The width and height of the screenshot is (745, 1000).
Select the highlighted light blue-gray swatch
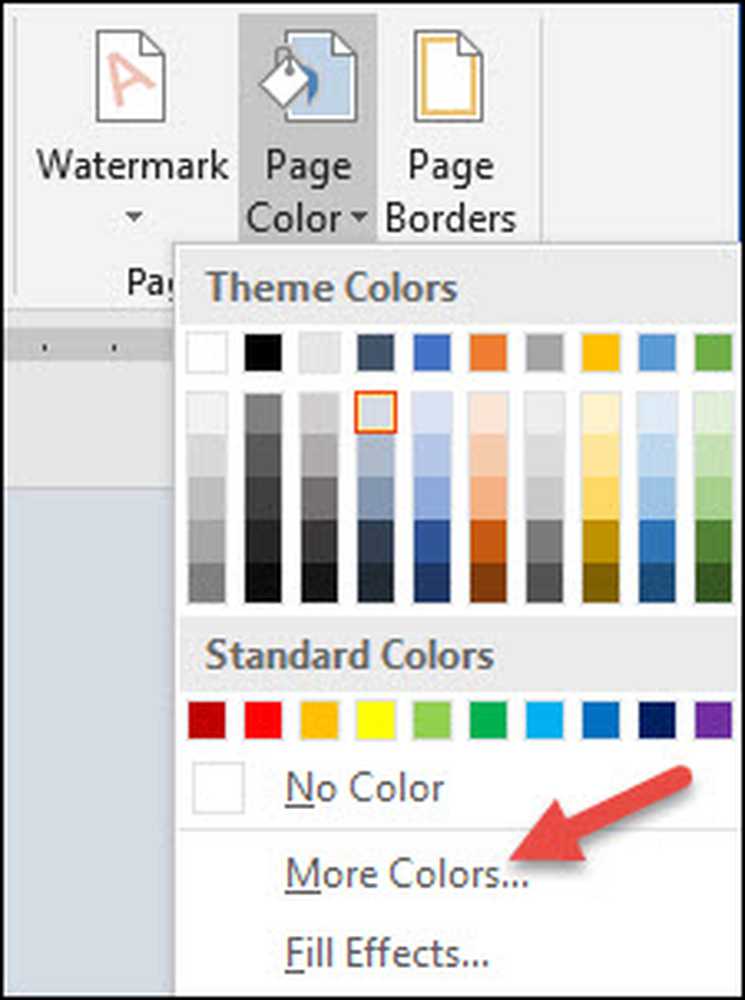click(376, 412)
